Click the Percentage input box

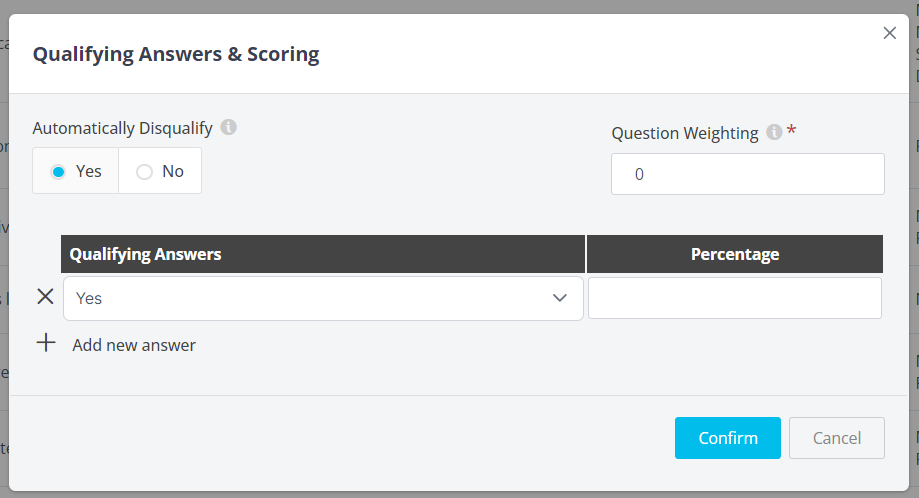[x=734, y=298]
